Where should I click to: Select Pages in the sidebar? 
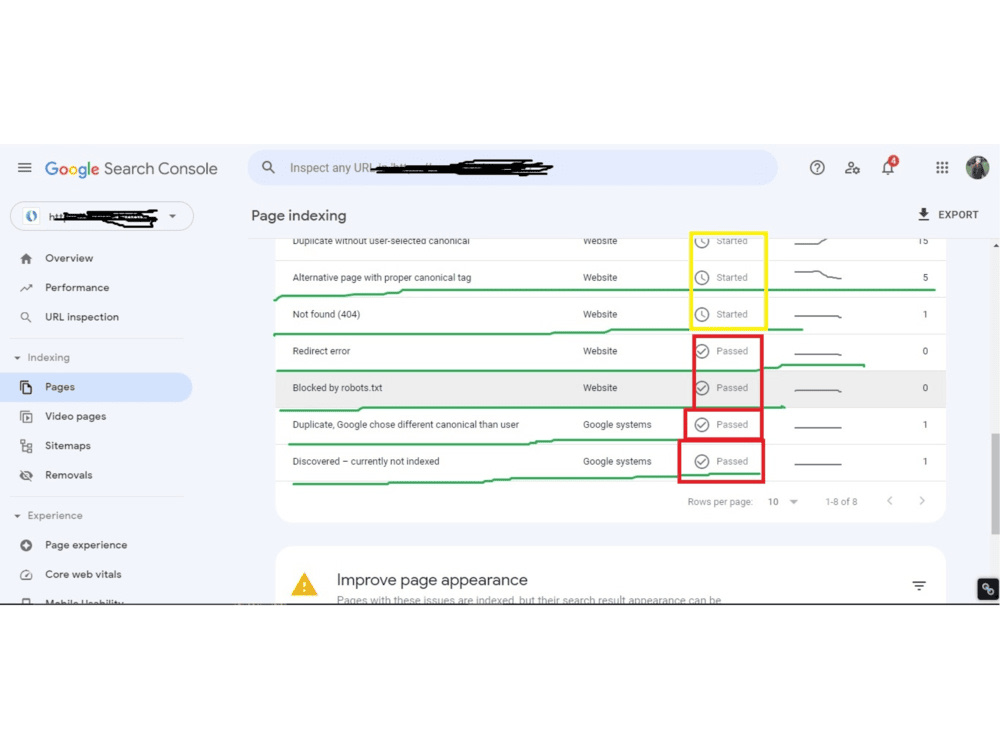tap(96, 387)
